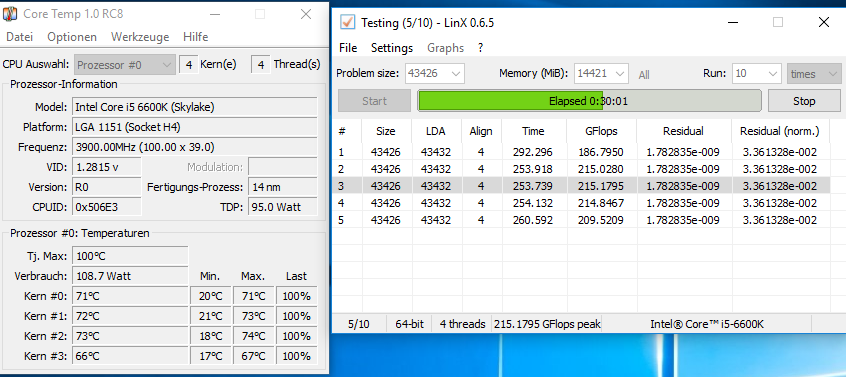Click Kern #0 minimum temperature 20°C

210,296
